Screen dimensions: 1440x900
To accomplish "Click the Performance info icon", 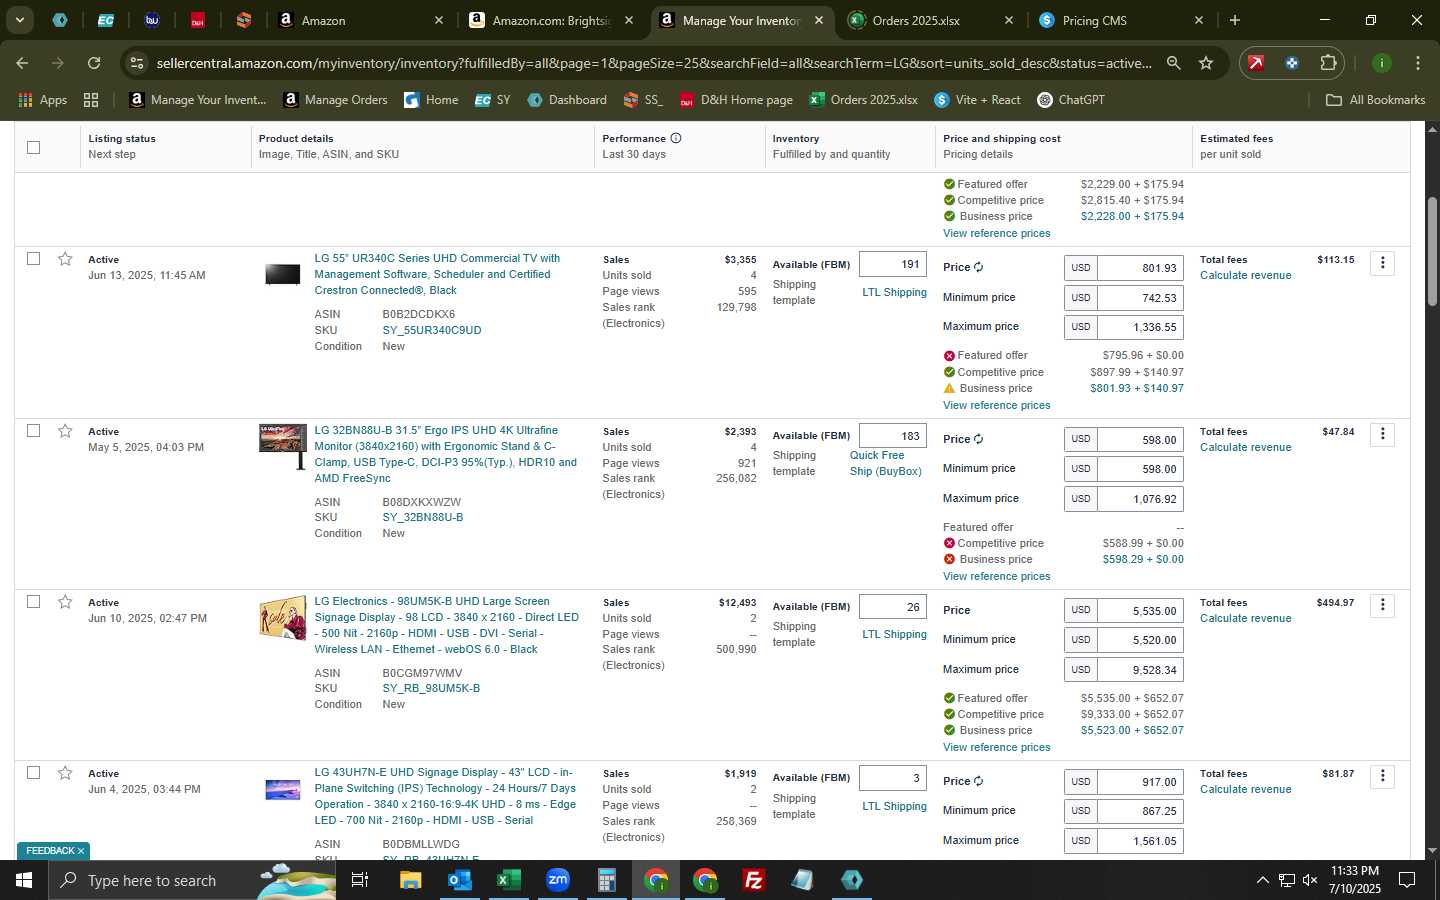I will (676, 138).
